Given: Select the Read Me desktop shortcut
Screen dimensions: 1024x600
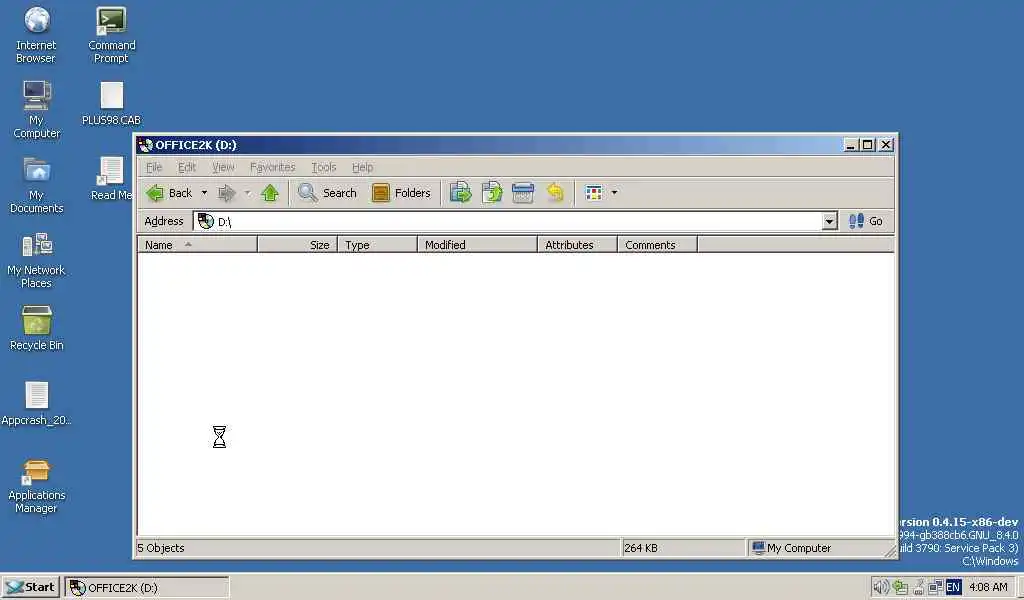Looking at the screenshot, I should (112, 178).
